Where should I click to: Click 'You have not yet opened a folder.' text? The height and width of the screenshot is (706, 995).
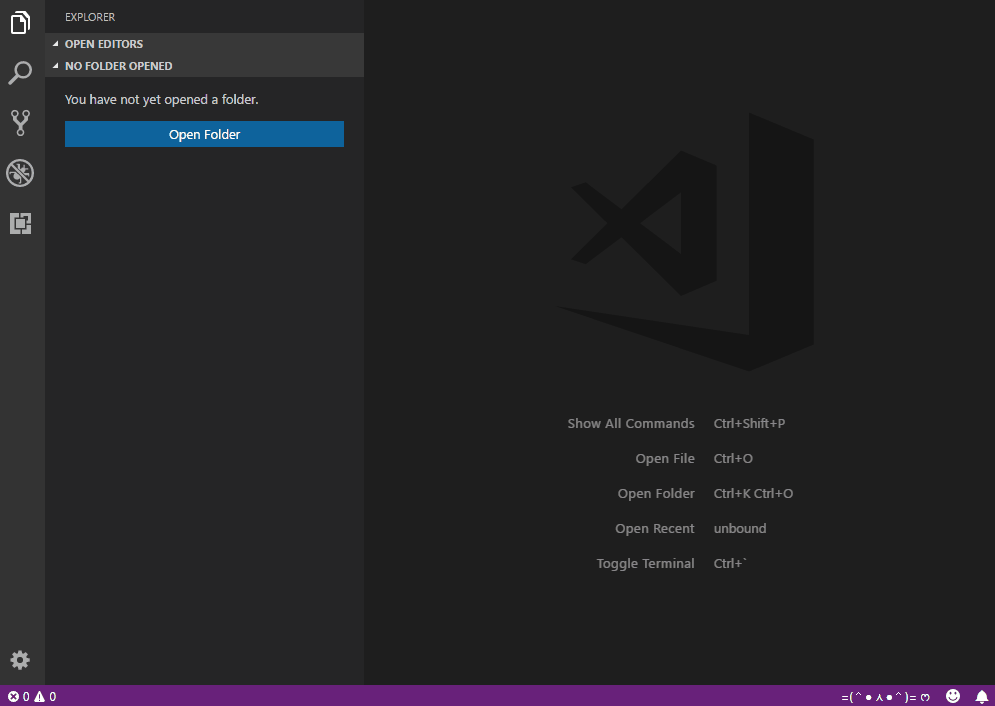(162, 100)
